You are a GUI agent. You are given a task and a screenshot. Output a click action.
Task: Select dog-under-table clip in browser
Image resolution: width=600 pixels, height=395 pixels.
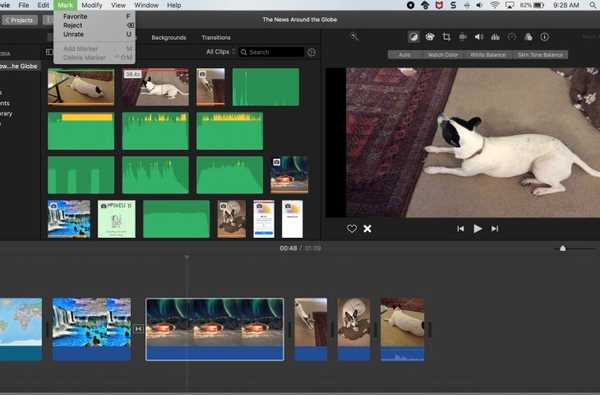[81, 87]
